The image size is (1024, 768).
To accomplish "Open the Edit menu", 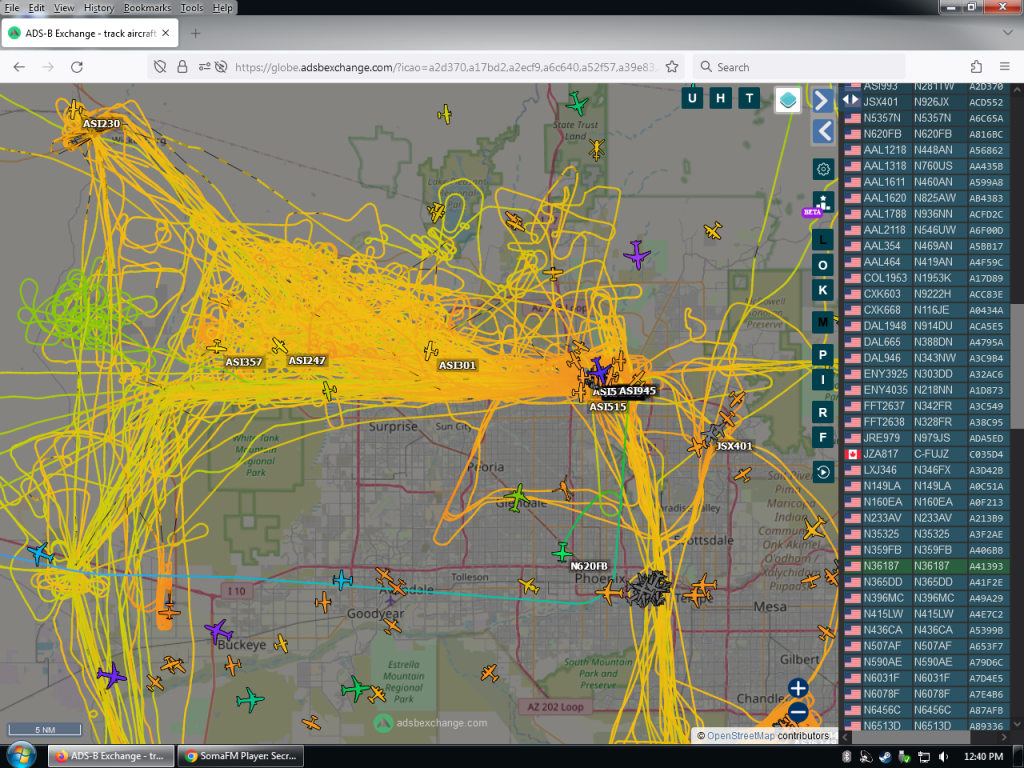I will [x=37, y=8].
